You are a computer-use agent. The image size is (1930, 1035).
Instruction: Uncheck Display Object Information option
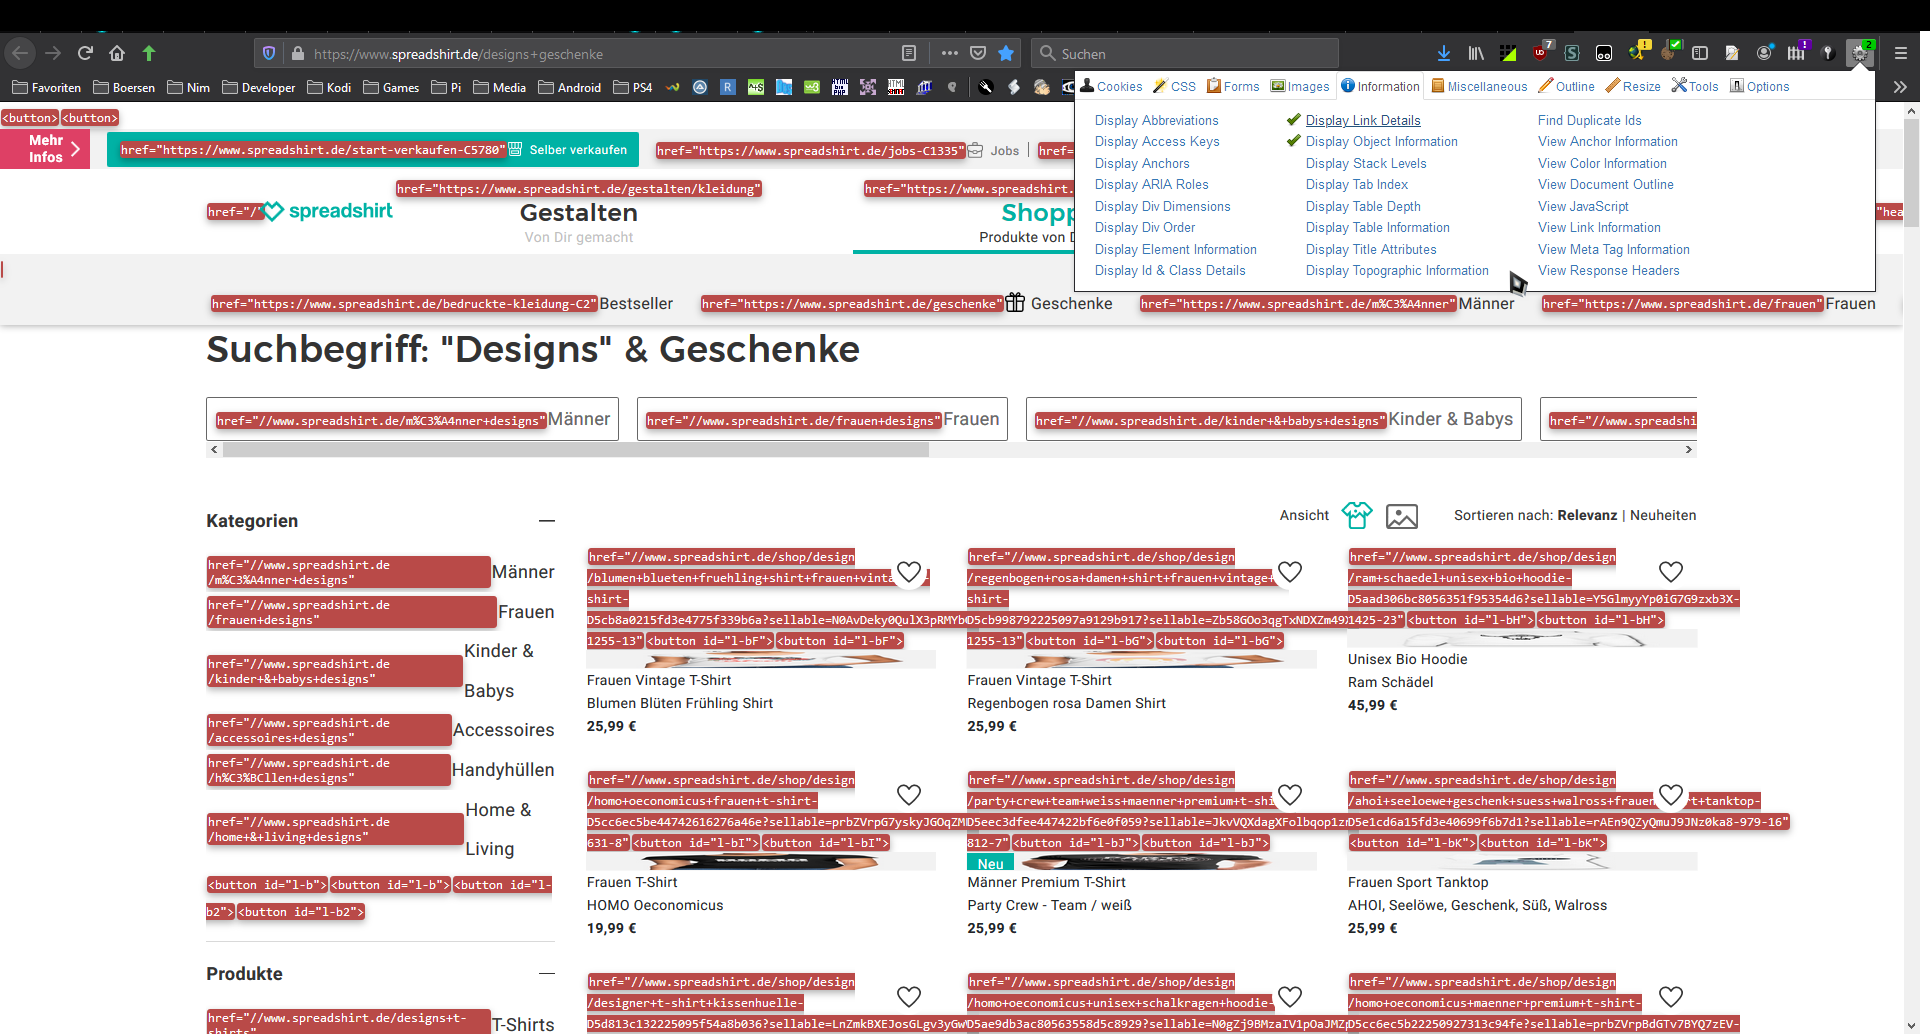click(1381, 142)
